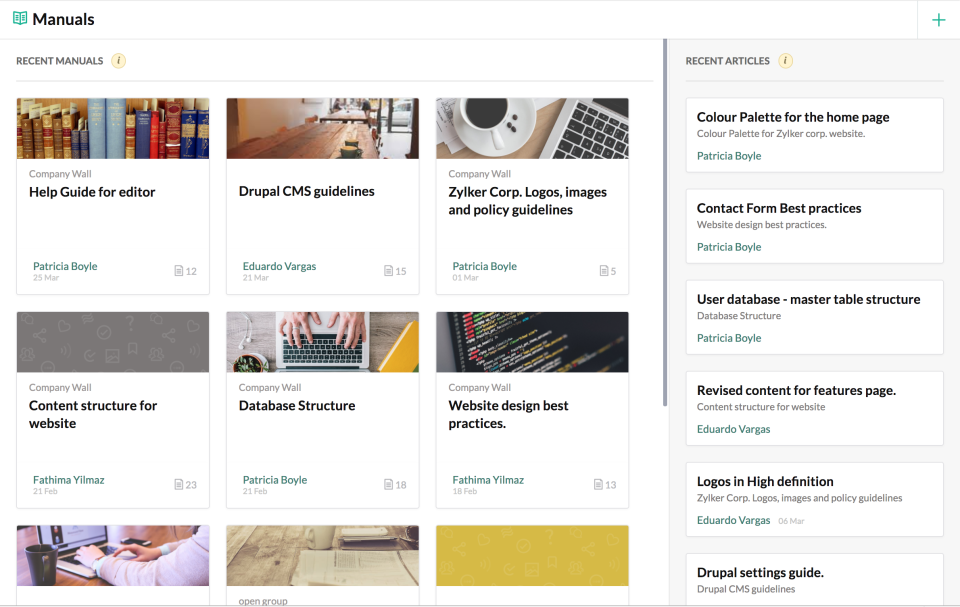Open the Help Guide for editor manual

[x=91, y=191]
